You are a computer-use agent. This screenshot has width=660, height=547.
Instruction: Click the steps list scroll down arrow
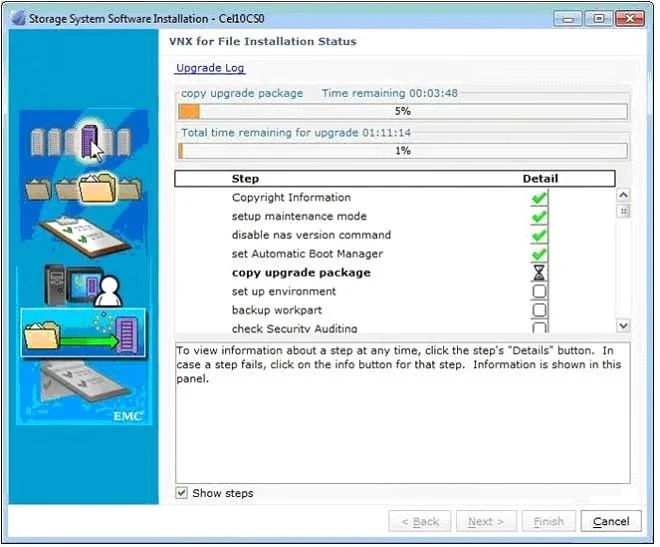tap(623, 326)
